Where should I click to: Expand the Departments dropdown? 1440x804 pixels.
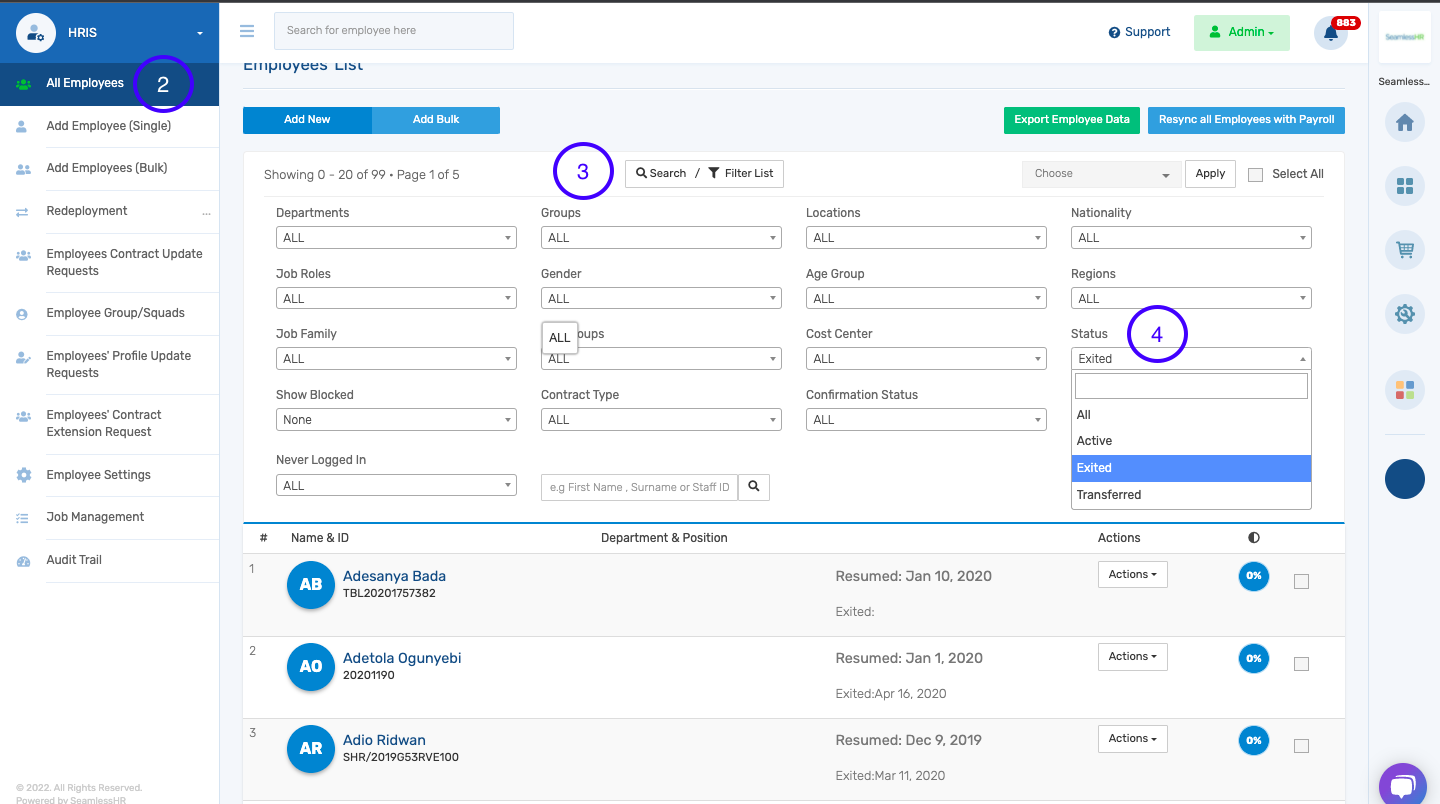(x=396, y=238)
